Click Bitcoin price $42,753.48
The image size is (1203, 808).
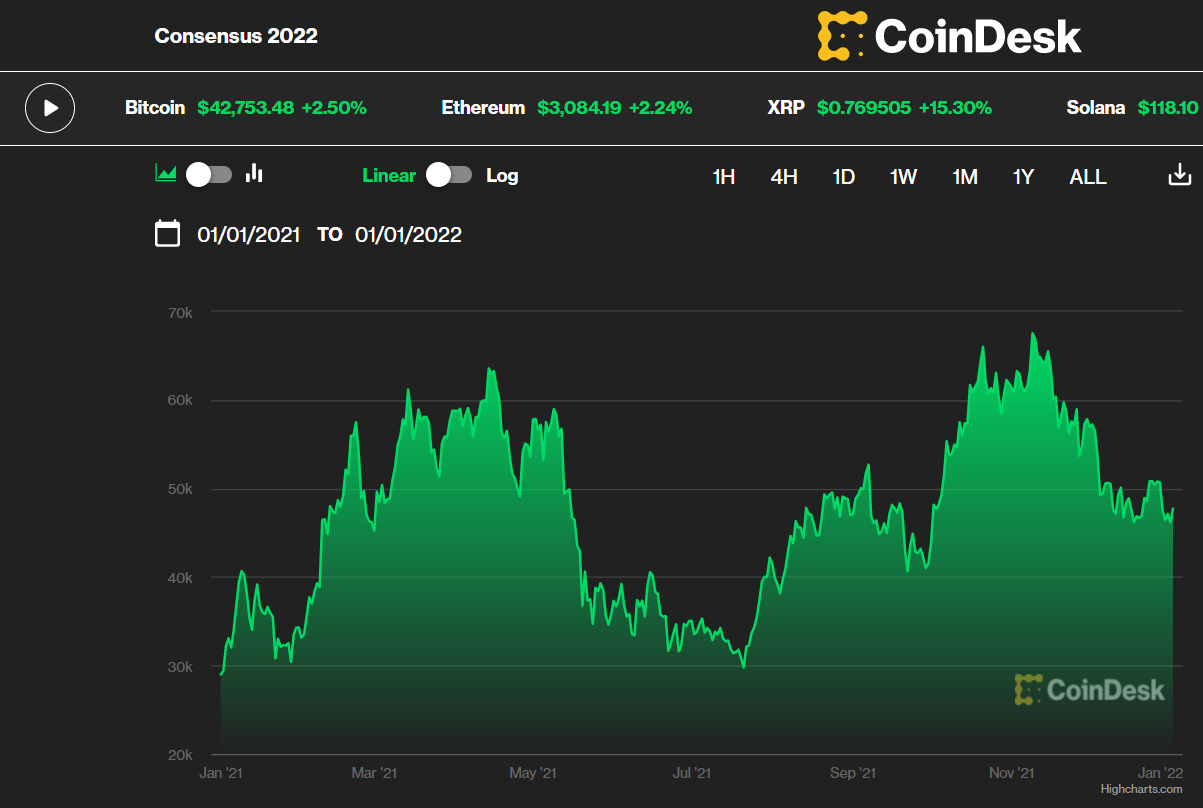tap(246, 108)
